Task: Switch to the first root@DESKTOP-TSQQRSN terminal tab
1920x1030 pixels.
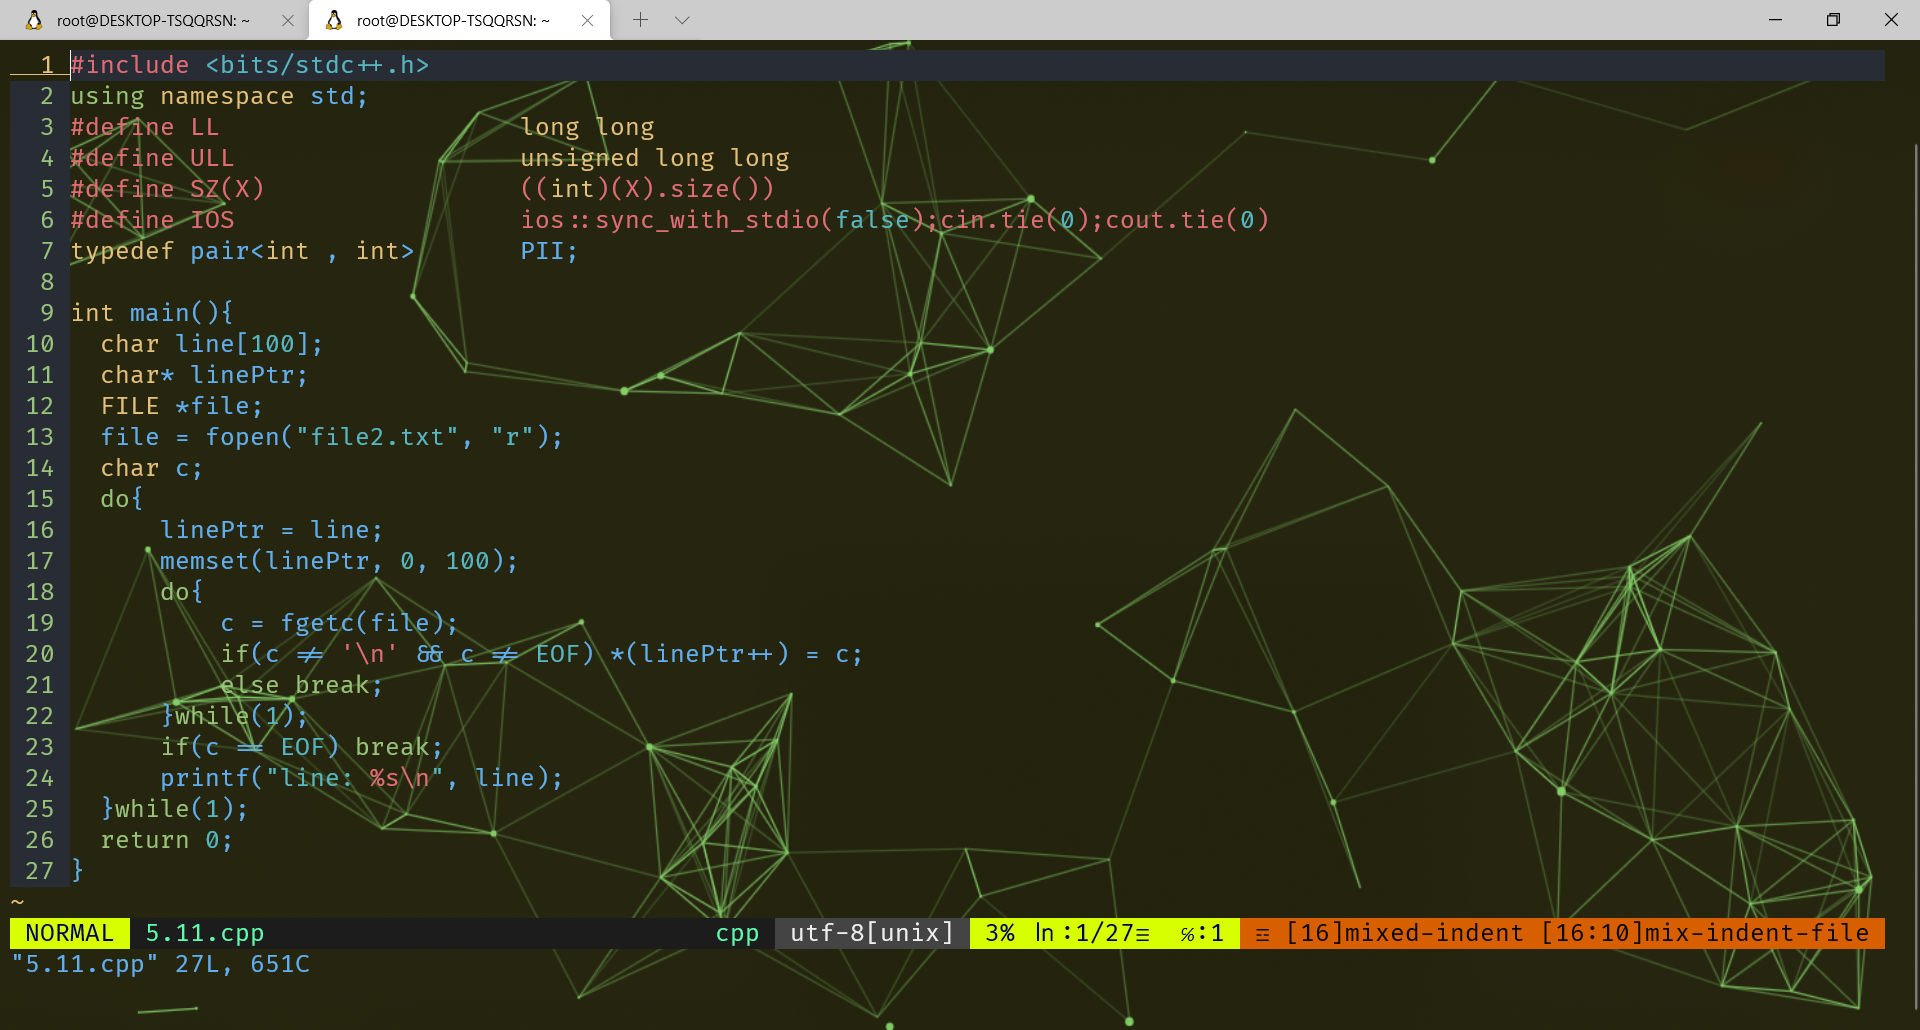Action: coord(155,20)
